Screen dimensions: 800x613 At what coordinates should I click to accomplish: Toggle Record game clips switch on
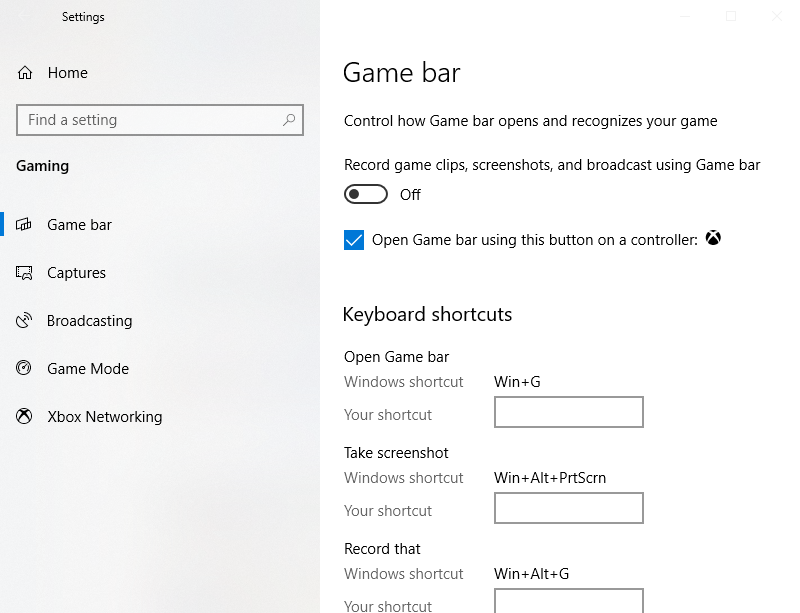click(365, 194)
